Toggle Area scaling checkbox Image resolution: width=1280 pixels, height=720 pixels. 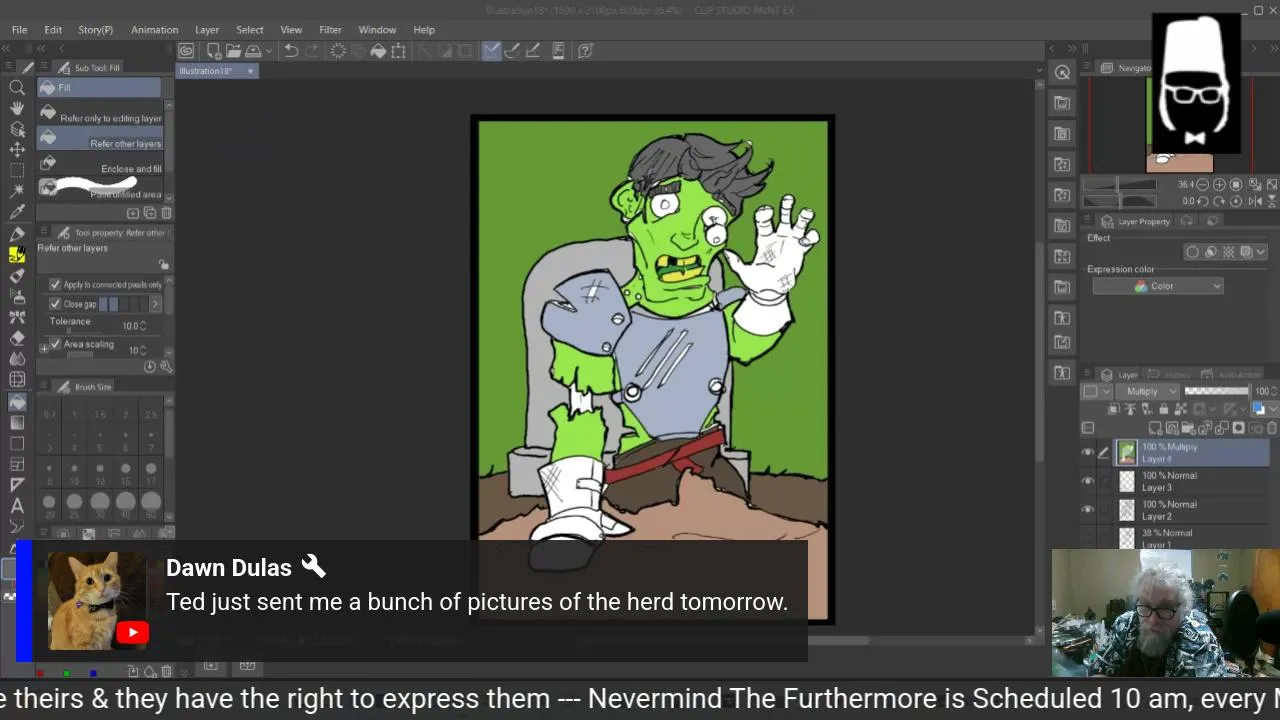point(55,344)
